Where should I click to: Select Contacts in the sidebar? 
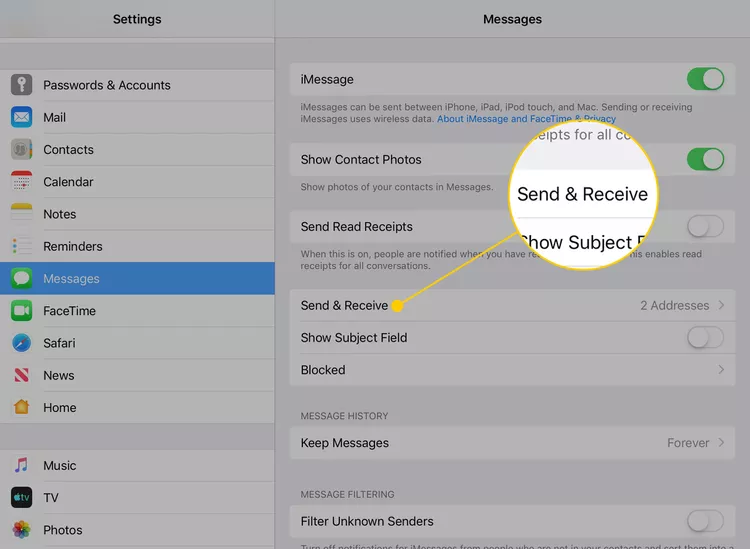[x=137, y=150]
